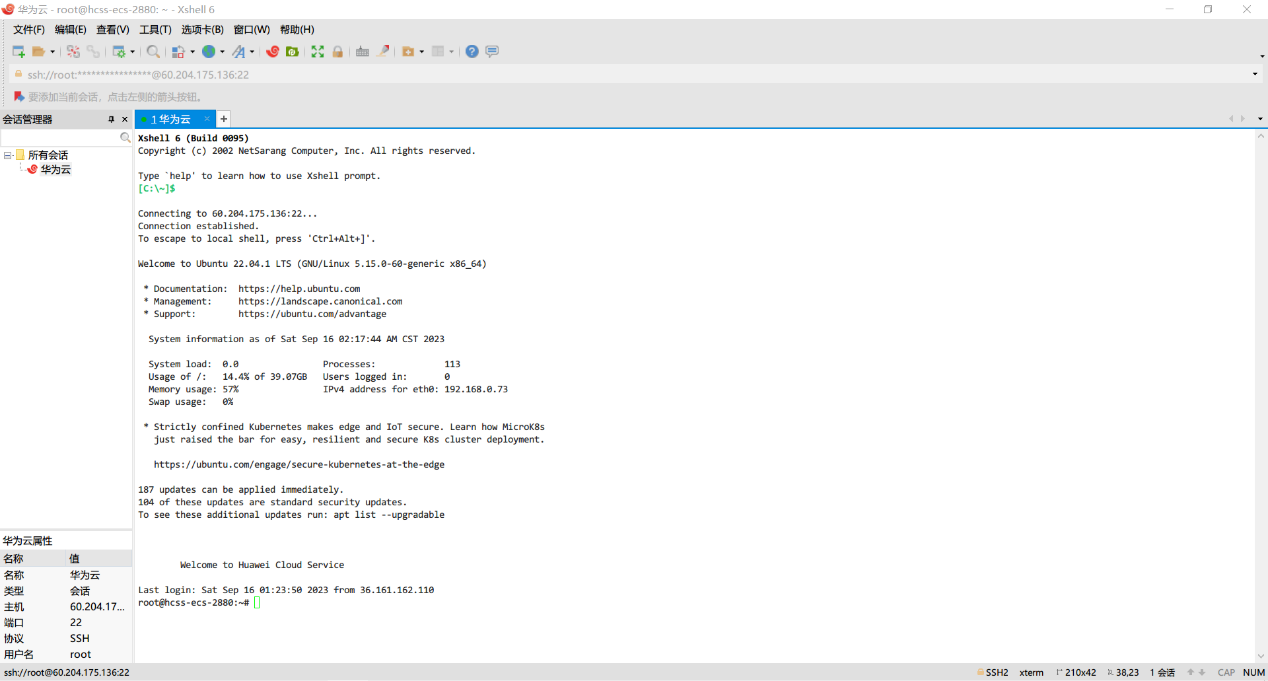
Task: Select the 协议 SSH property row
Action: (x=66, y=639)
